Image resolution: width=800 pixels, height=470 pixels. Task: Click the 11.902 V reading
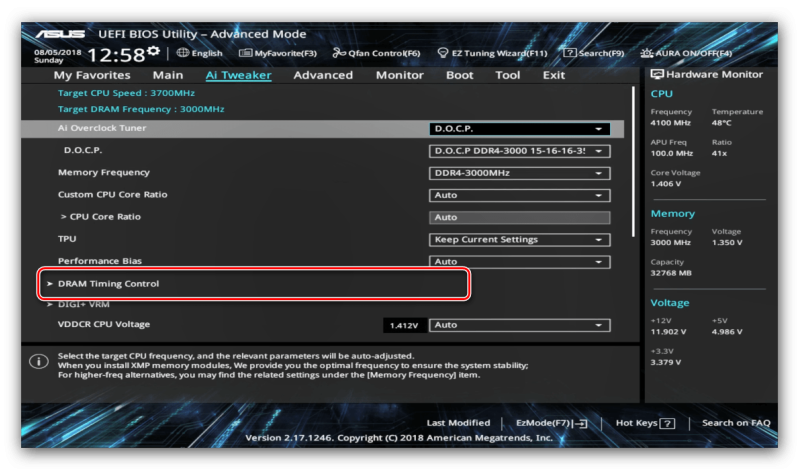pyautogui.click(x=668, y=332)
